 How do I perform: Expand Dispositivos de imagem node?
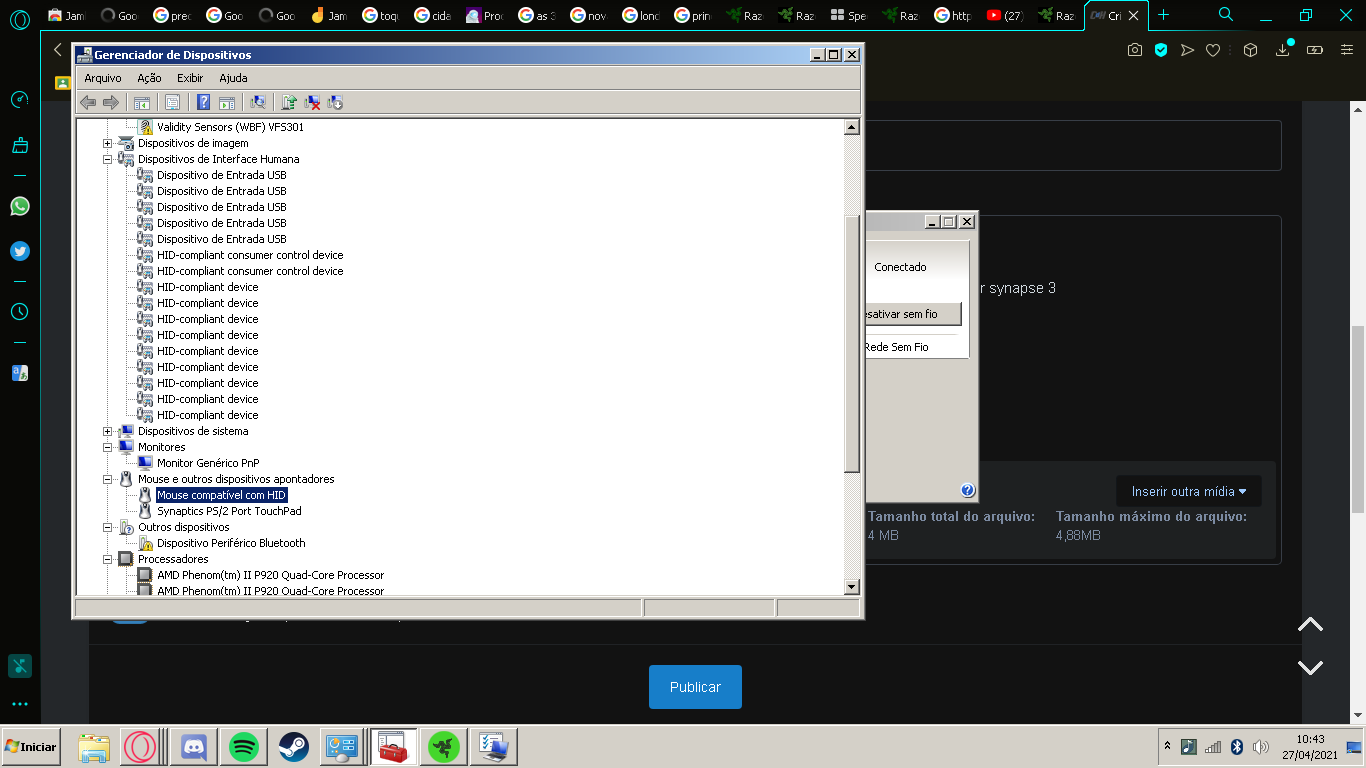108,143
